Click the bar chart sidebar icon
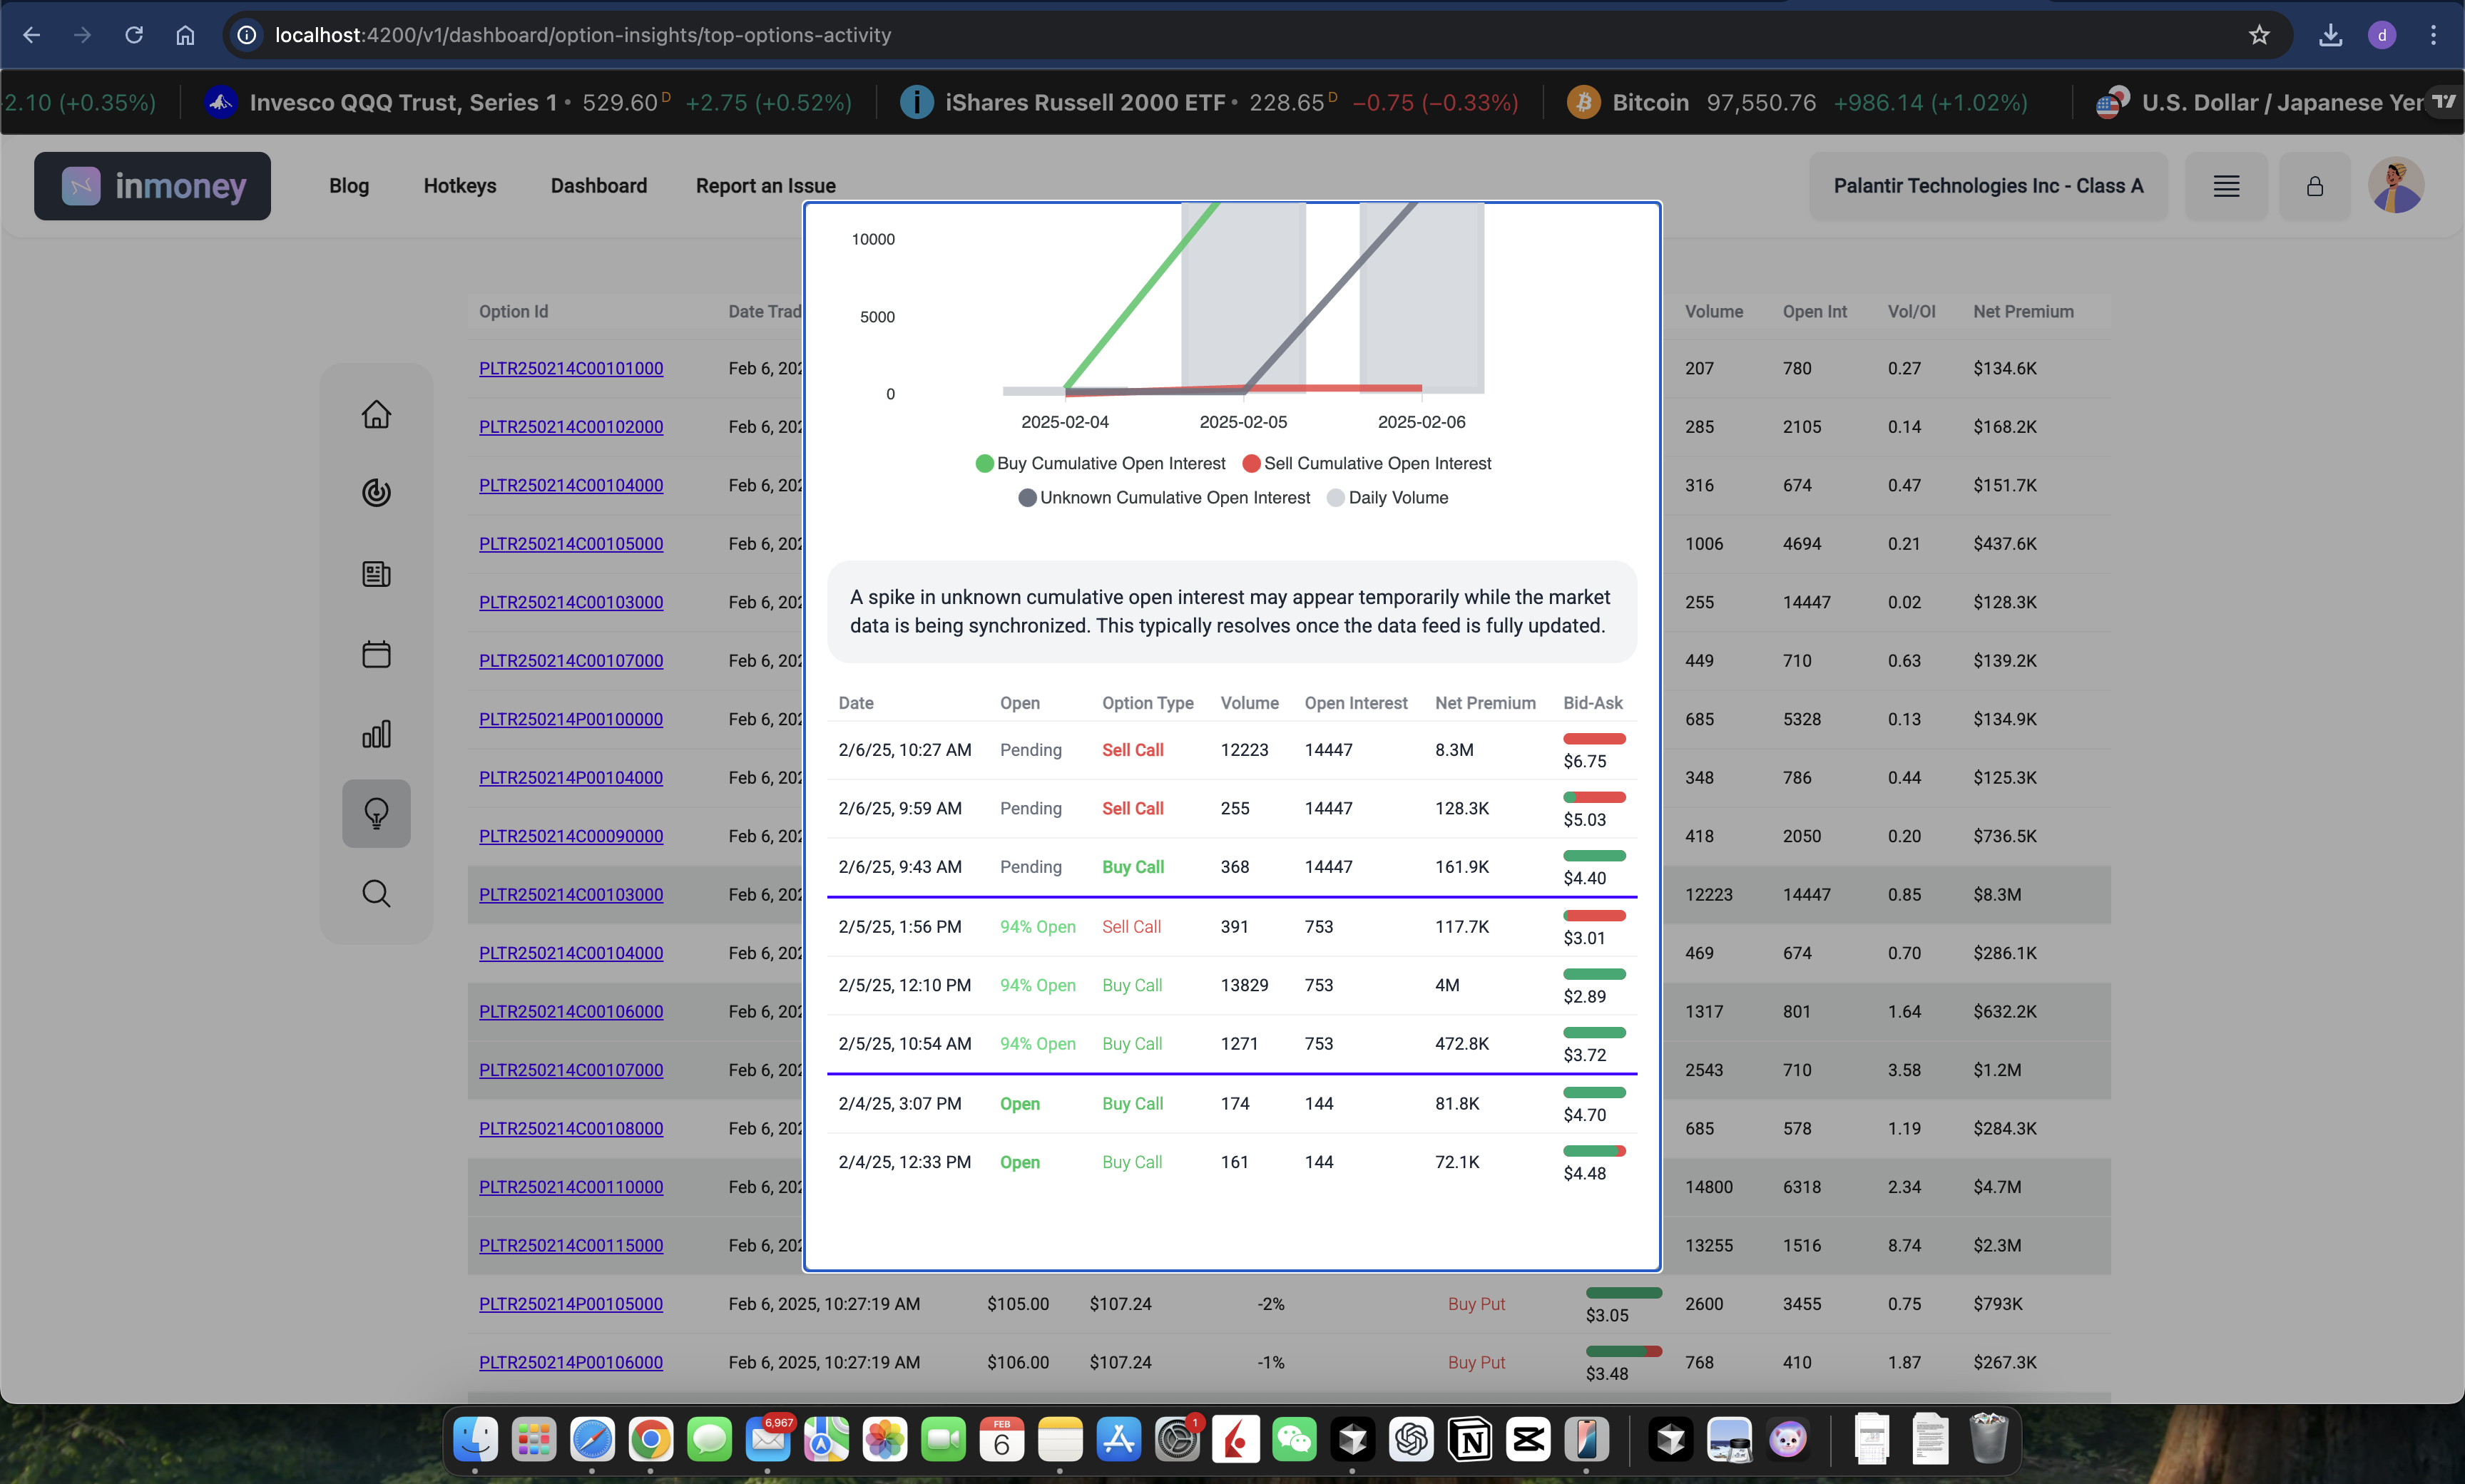 pos(376,734)
